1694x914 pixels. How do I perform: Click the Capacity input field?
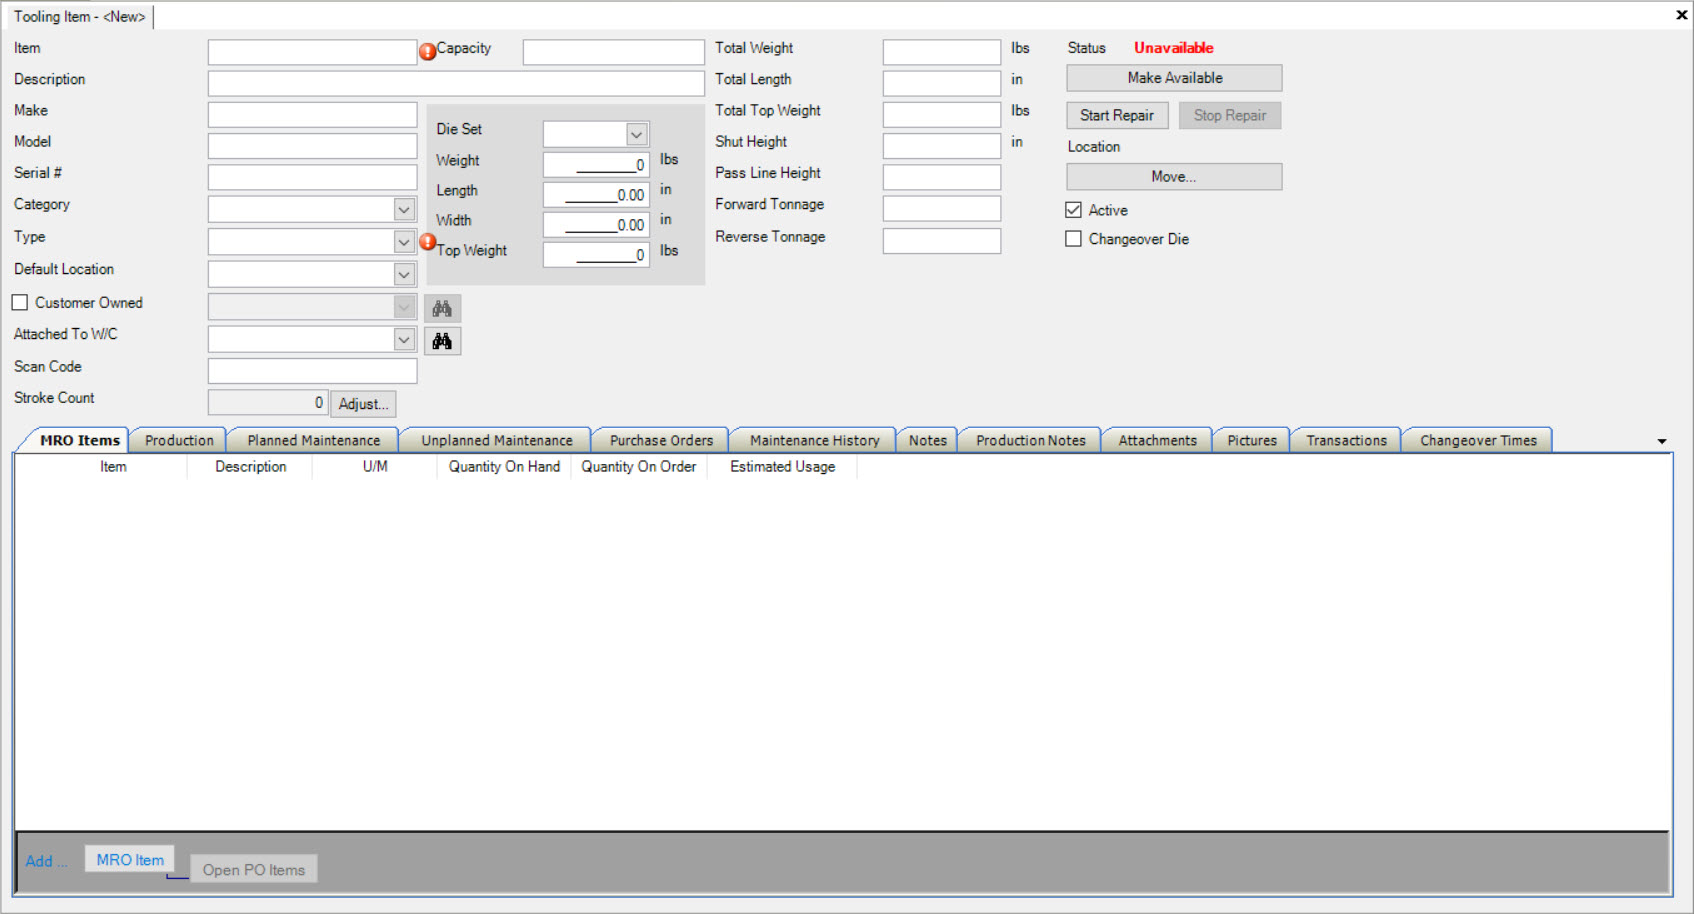tap(613, 52)
